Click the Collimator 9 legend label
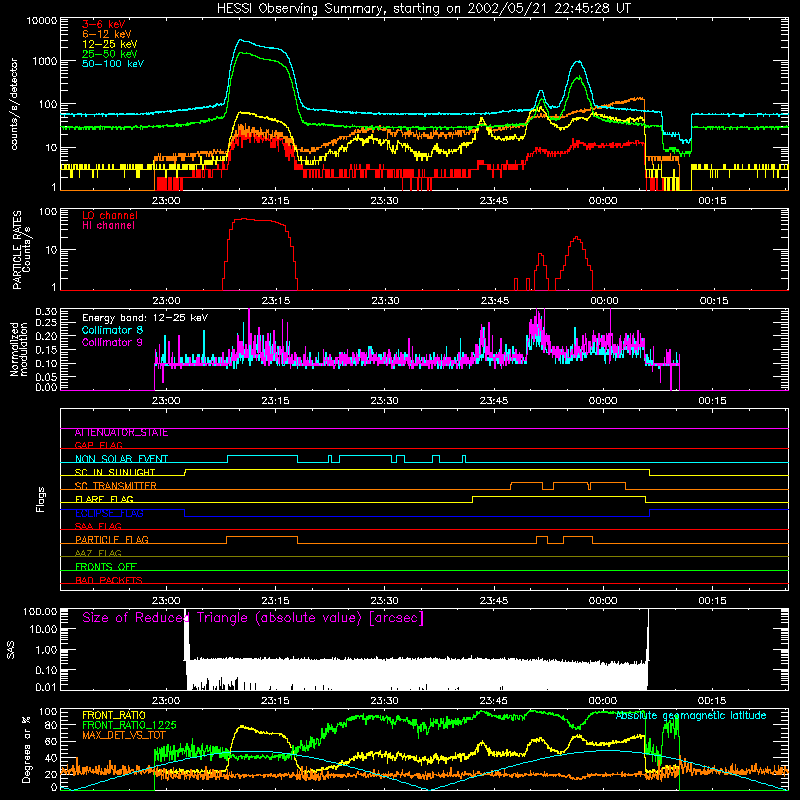Screen dimensions: 800x800 112,342
